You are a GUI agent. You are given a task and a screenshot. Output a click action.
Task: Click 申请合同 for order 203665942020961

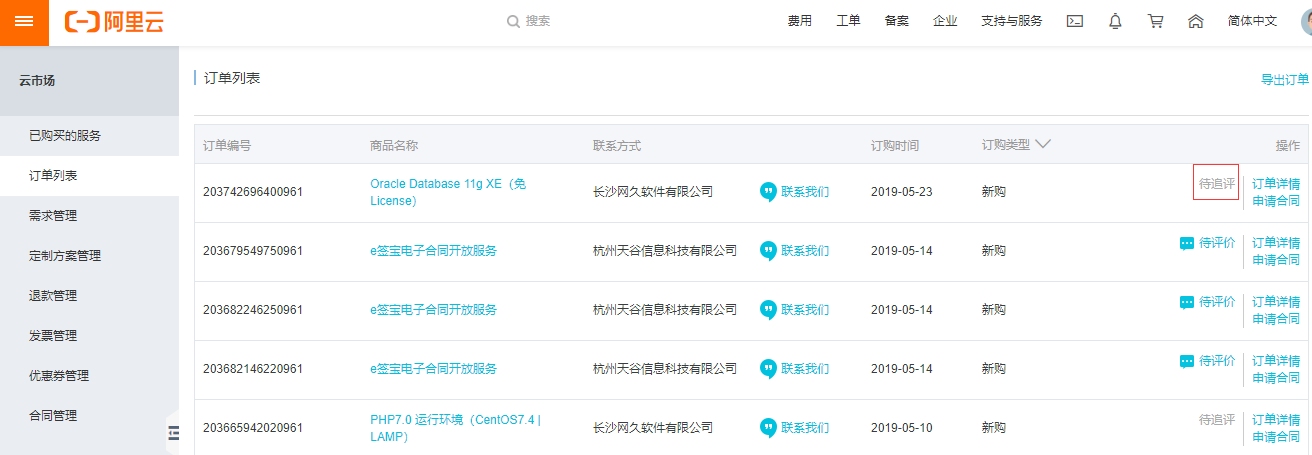1276,437
